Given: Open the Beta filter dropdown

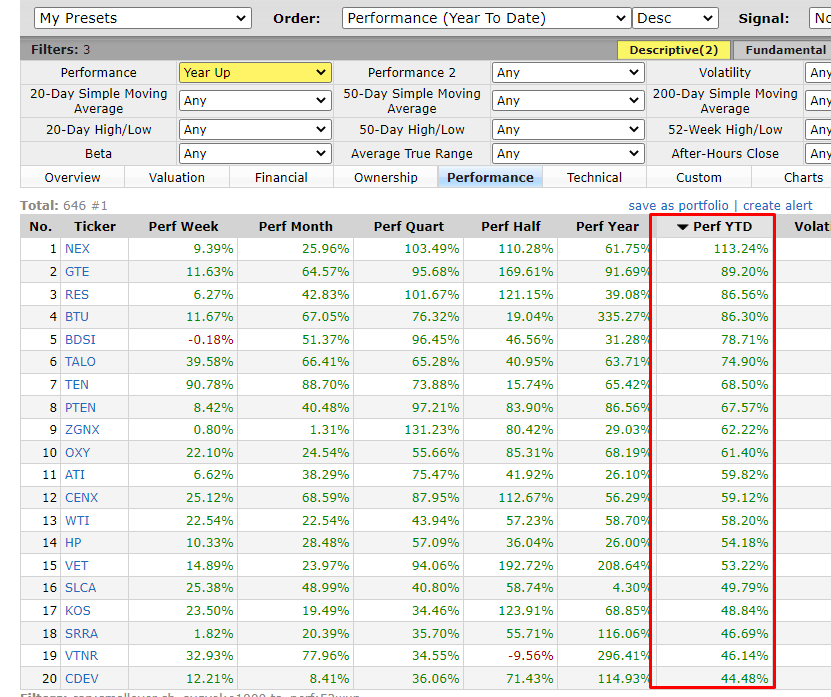Looking at the screenshot, I should tap(255, 154).
